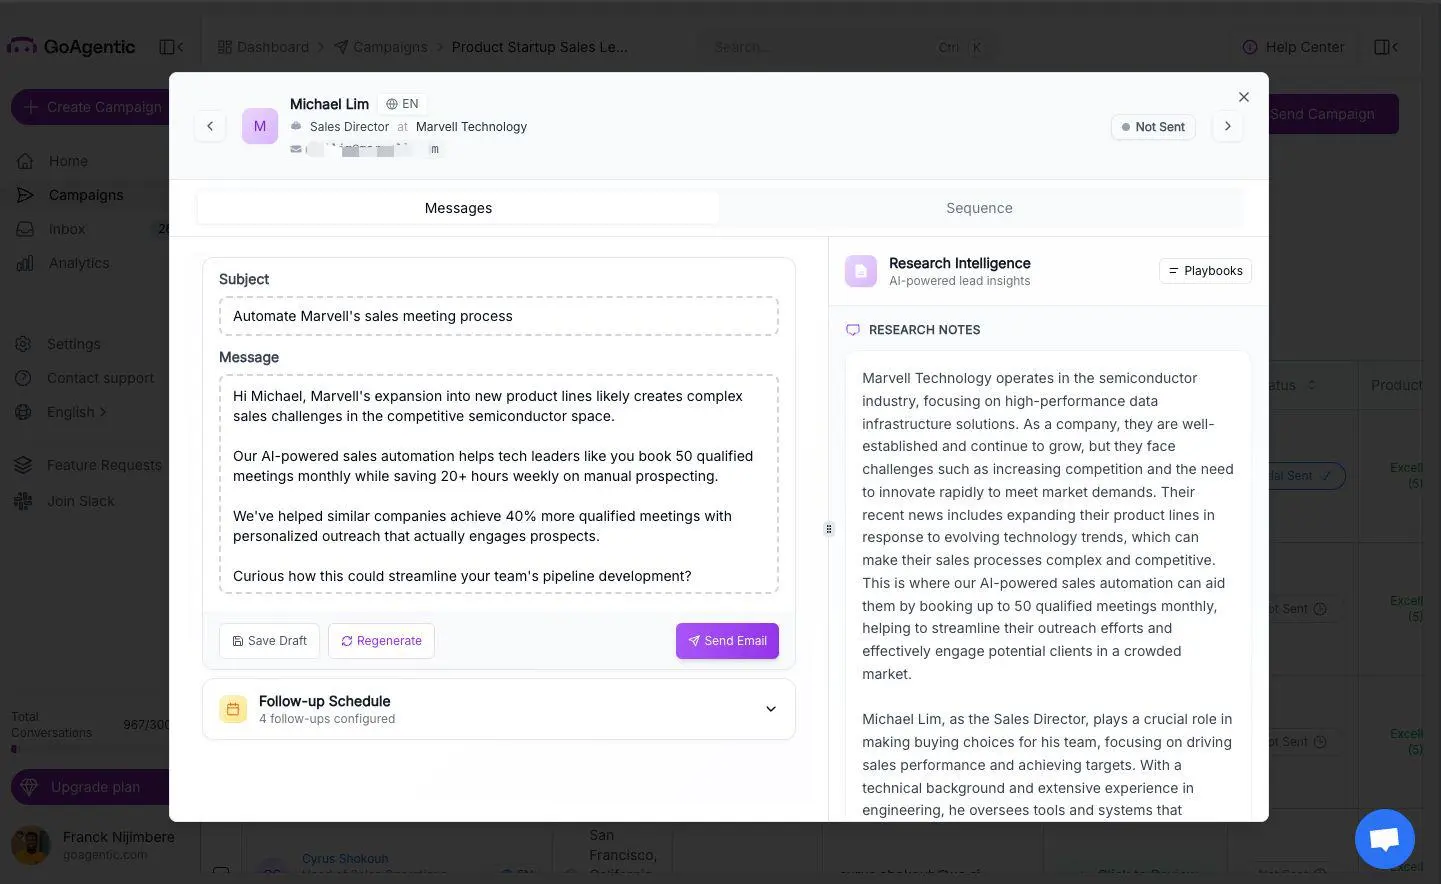Screen dimensions: 1441x884
Task: Click the Settings gear icon
Action: tap(23, 344)
